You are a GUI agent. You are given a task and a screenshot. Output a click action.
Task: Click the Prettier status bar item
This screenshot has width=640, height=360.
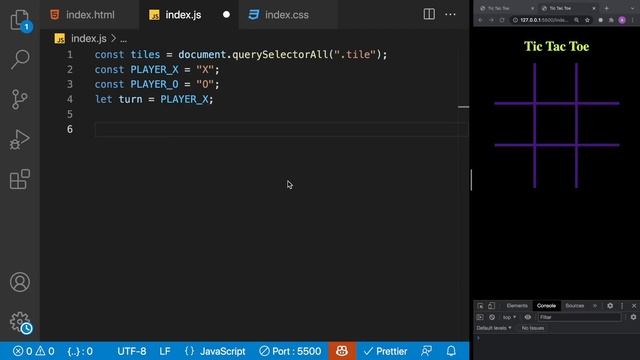click(x=385, y=351)
